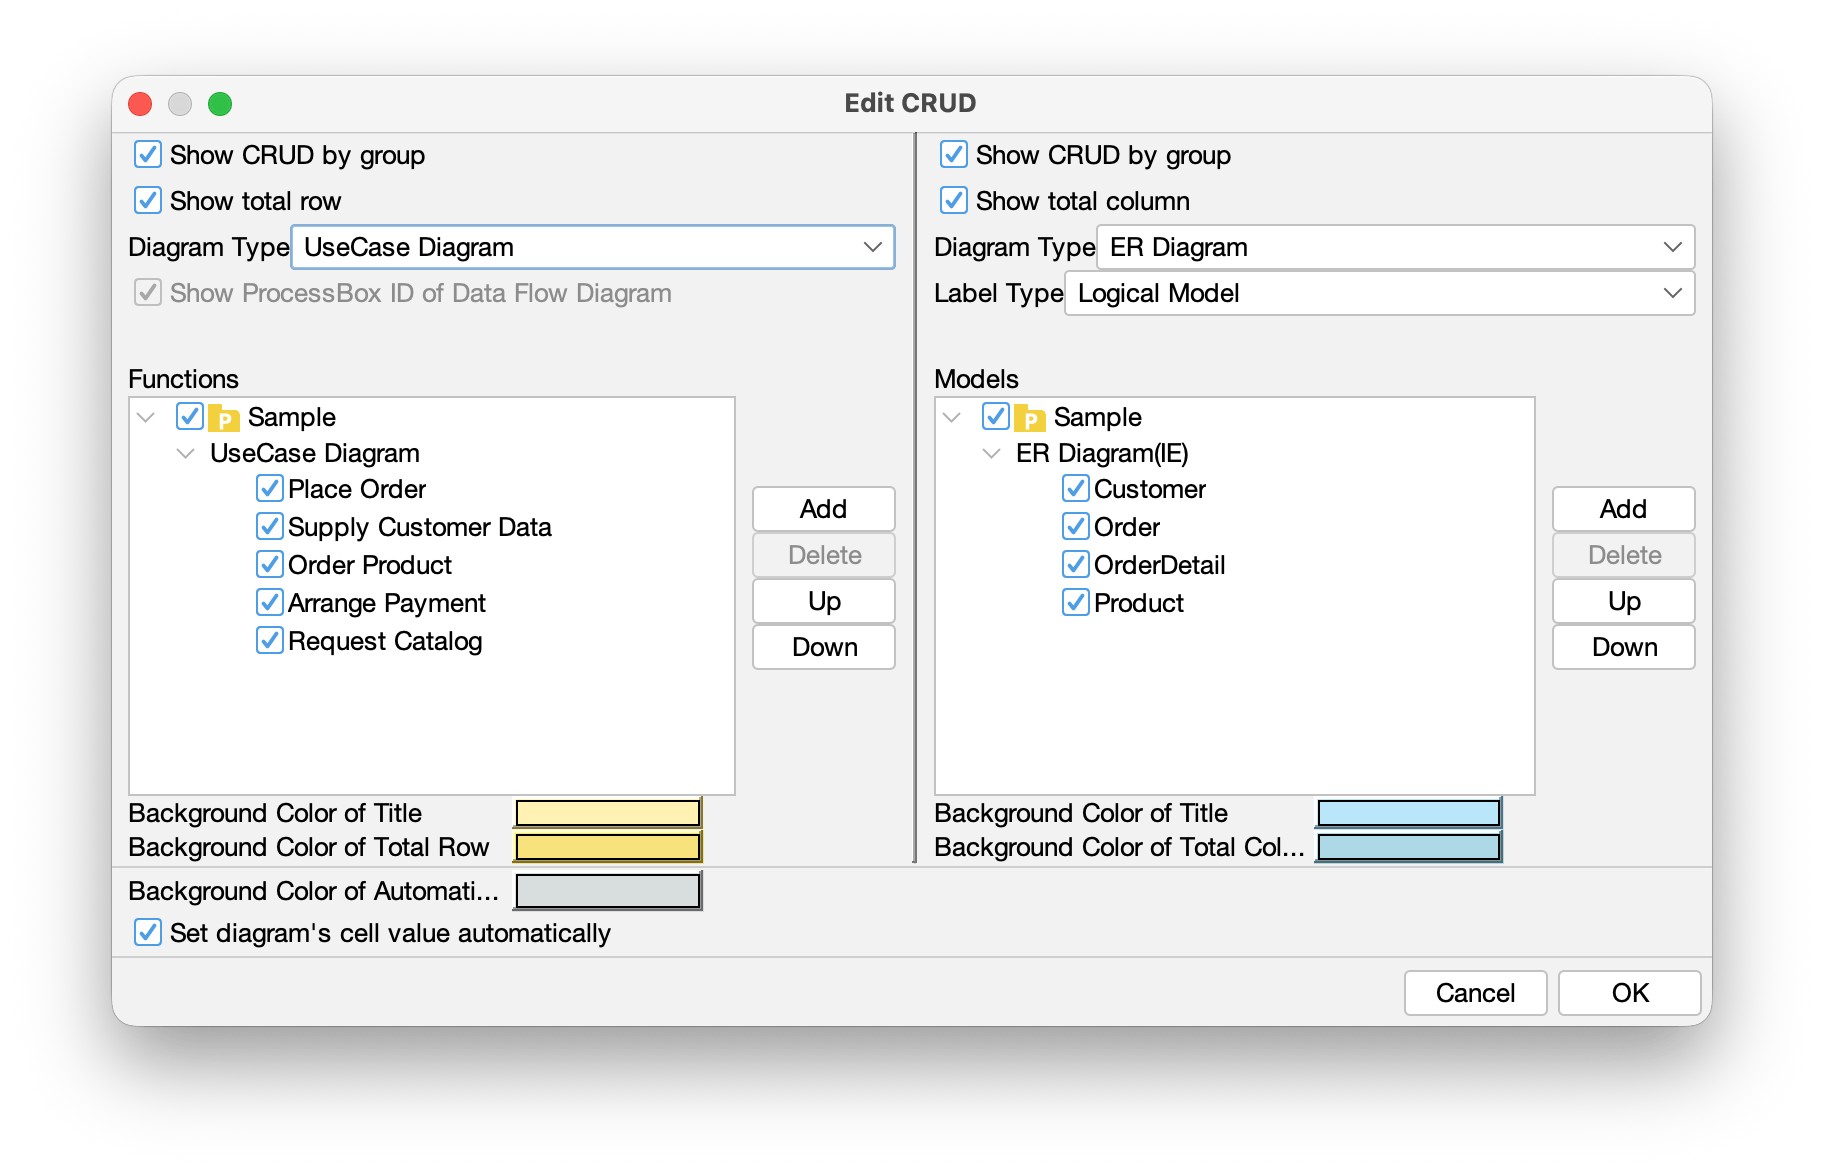The width and height of the screenshot is (1824, 1174).
Task: Collapse the ER Diagram(IE) tree node
Action: [991, 452]
